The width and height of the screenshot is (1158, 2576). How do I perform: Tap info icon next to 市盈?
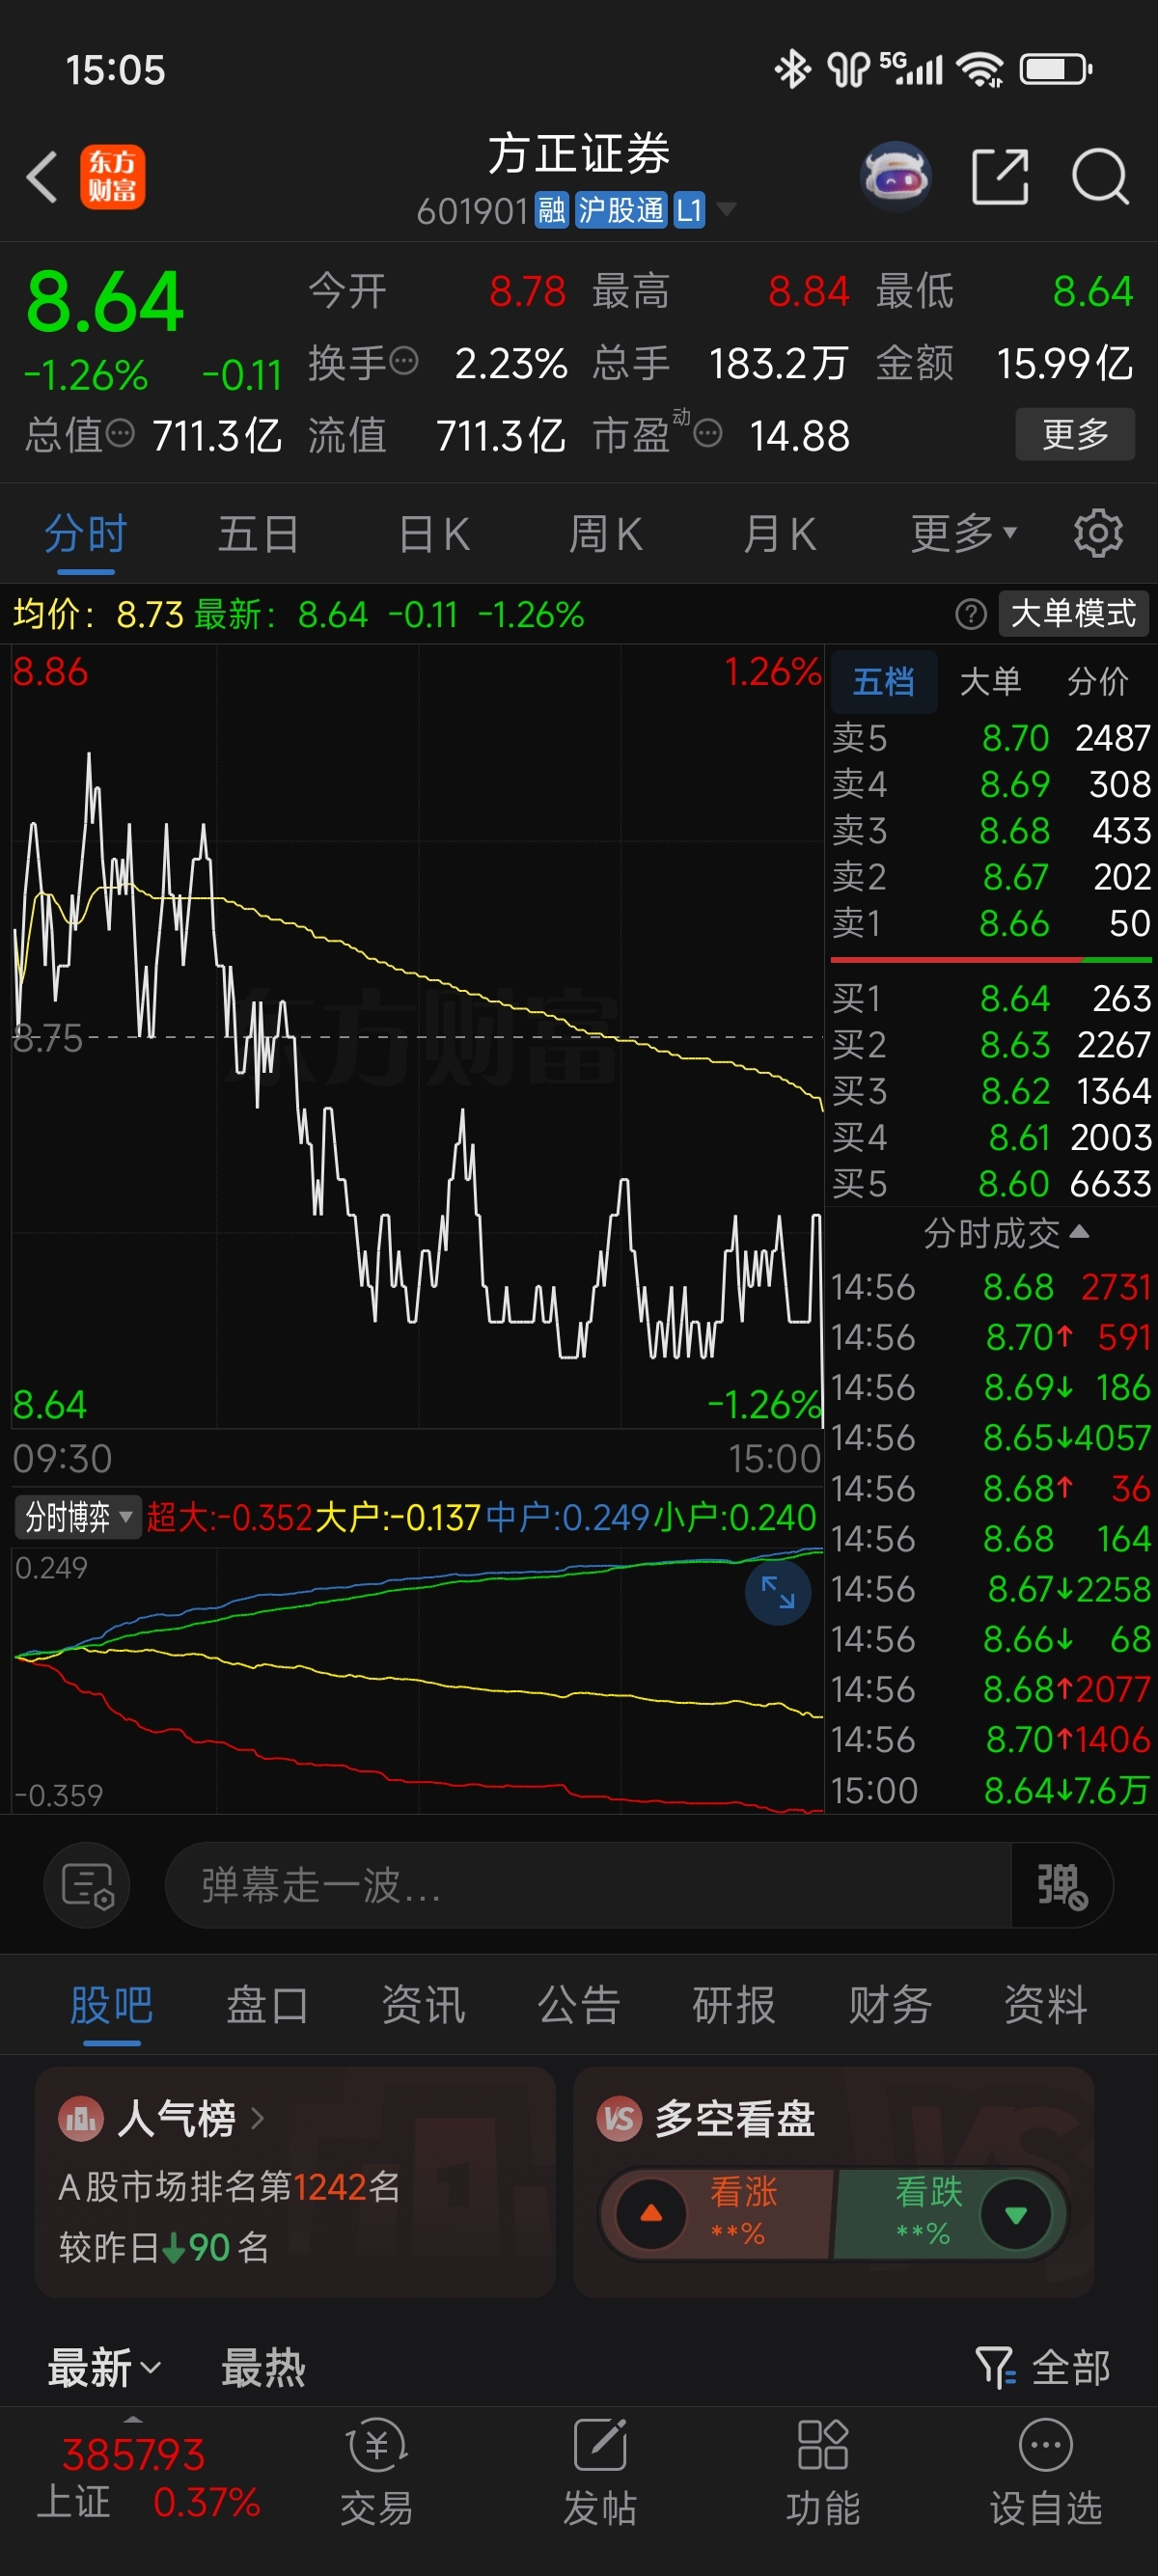[707, 434]
